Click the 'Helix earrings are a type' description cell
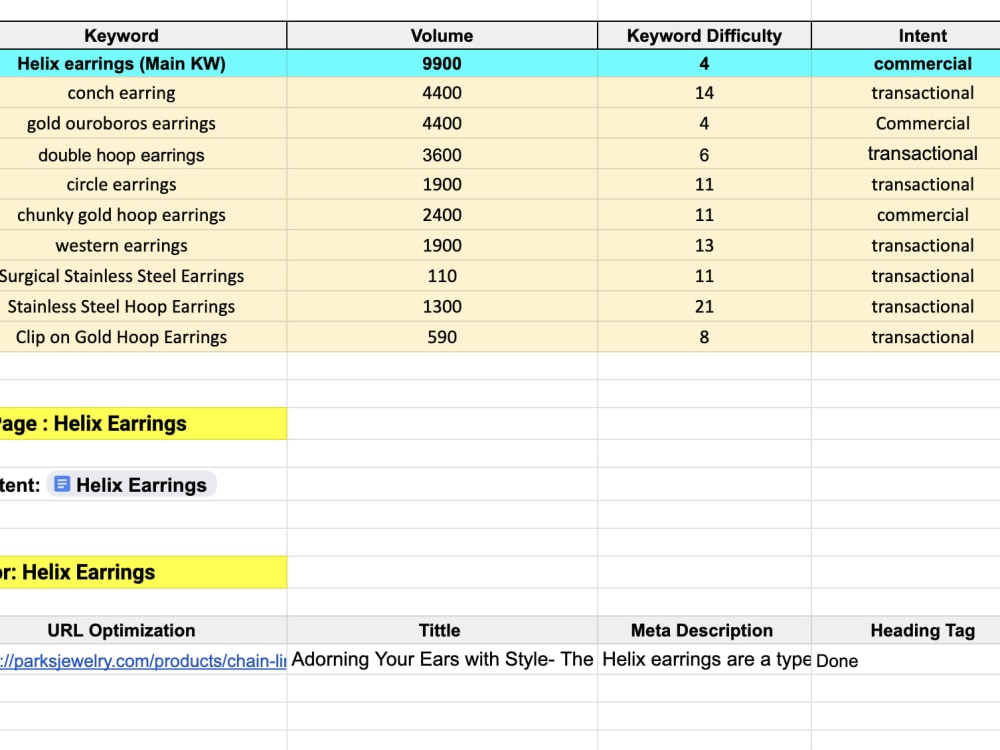 click(704, 659)
